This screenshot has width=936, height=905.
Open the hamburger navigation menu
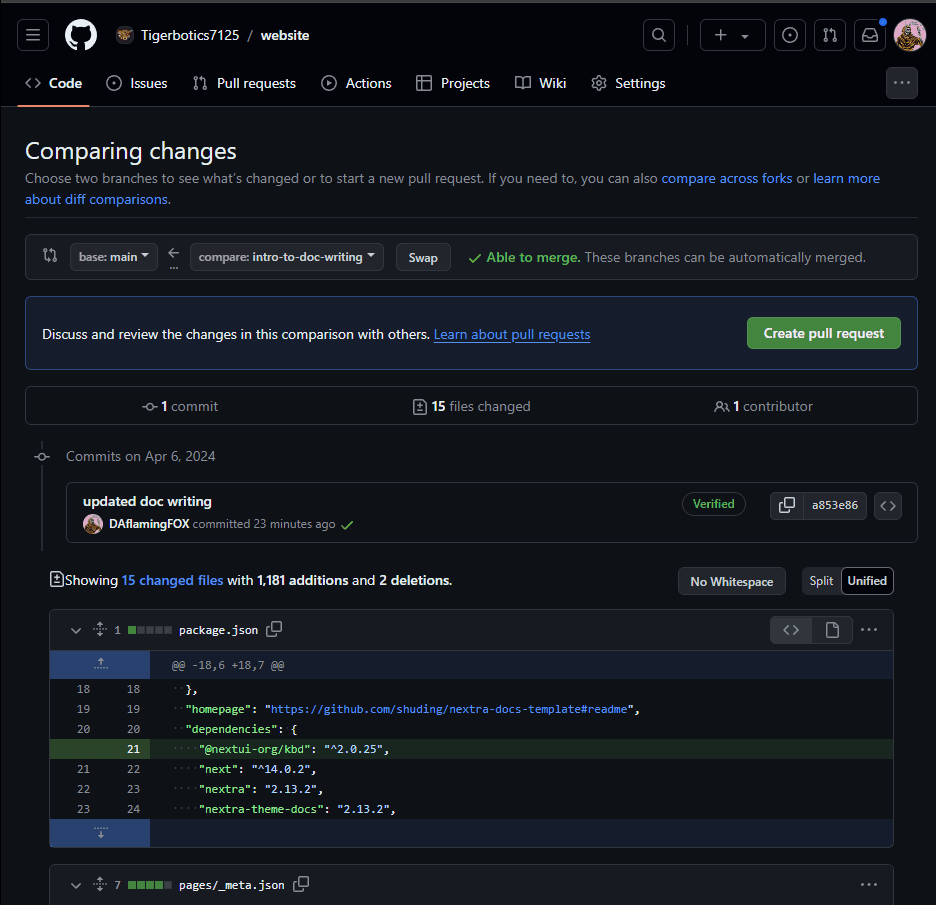33,35
